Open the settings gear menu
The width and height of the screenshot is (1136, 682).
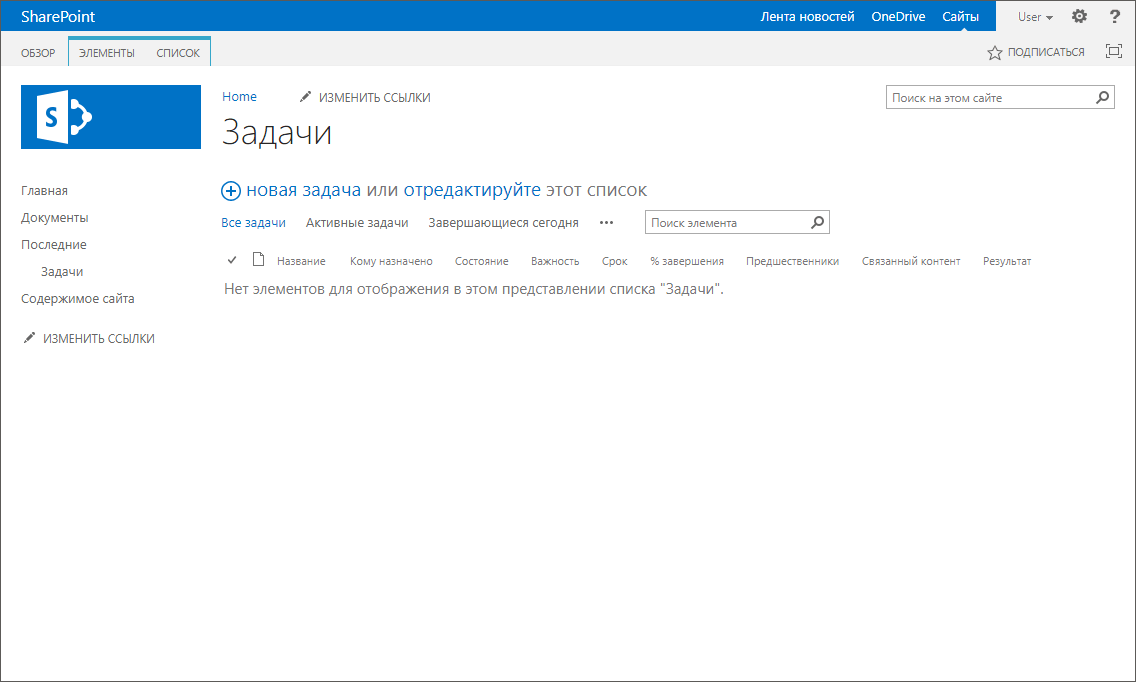(x=1079, y=16)
